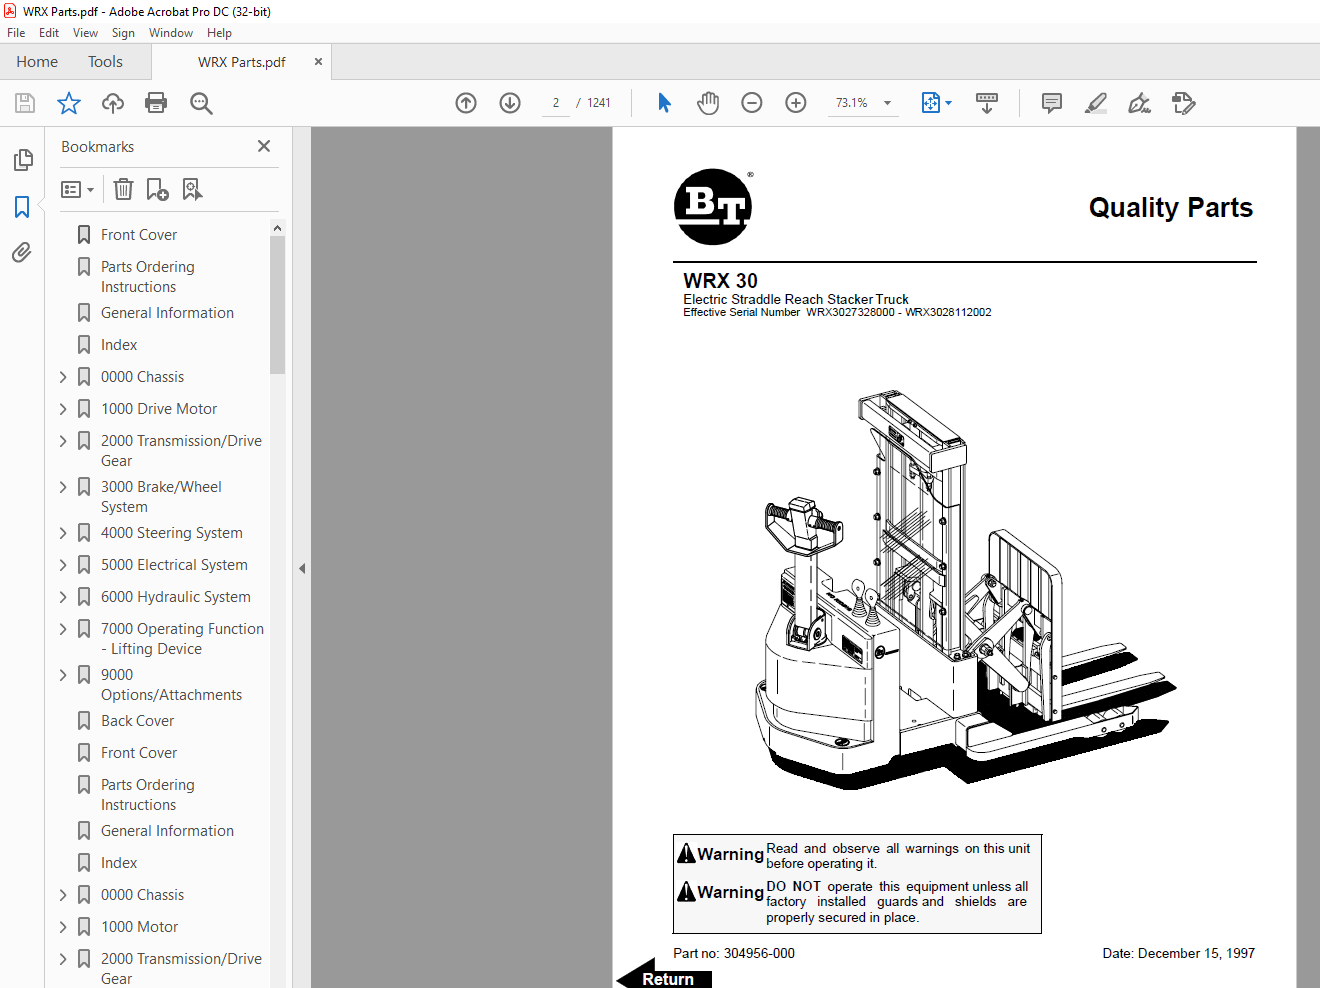The height and width of the screenshot is (988, 1320).
Task: Activate the Hand pan tool
Action: pyautogui.click(x=708, y=103)
